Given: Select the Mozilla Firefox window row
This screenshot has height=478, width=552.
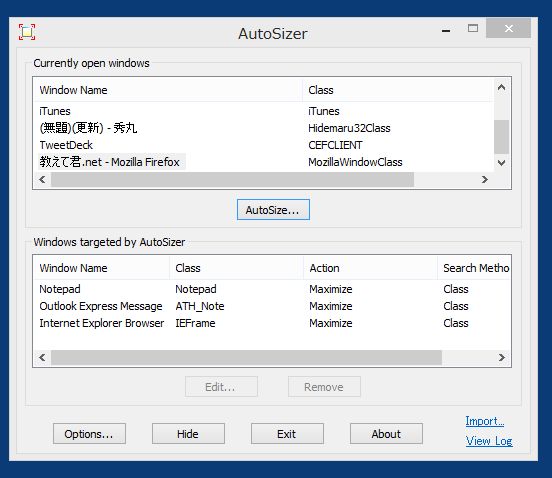Looking at the screenshot, I should pos(264,162).
